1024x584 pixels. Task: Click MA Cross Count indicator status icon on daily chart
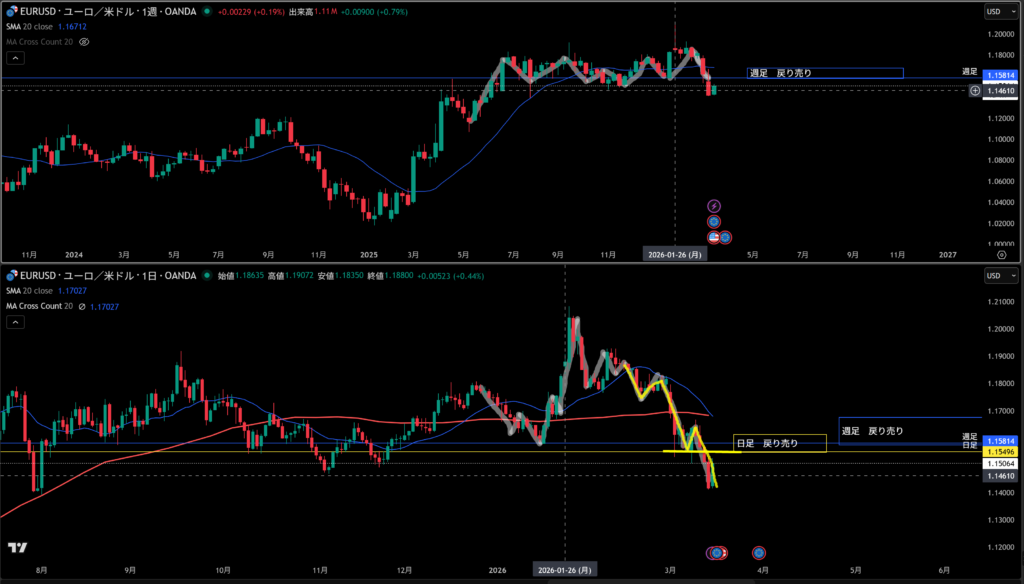[84, 306]
